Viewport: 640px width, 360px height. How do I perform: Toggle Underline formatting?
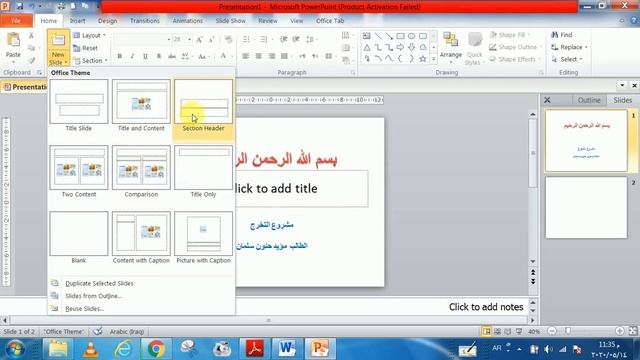tap(145, 56)
